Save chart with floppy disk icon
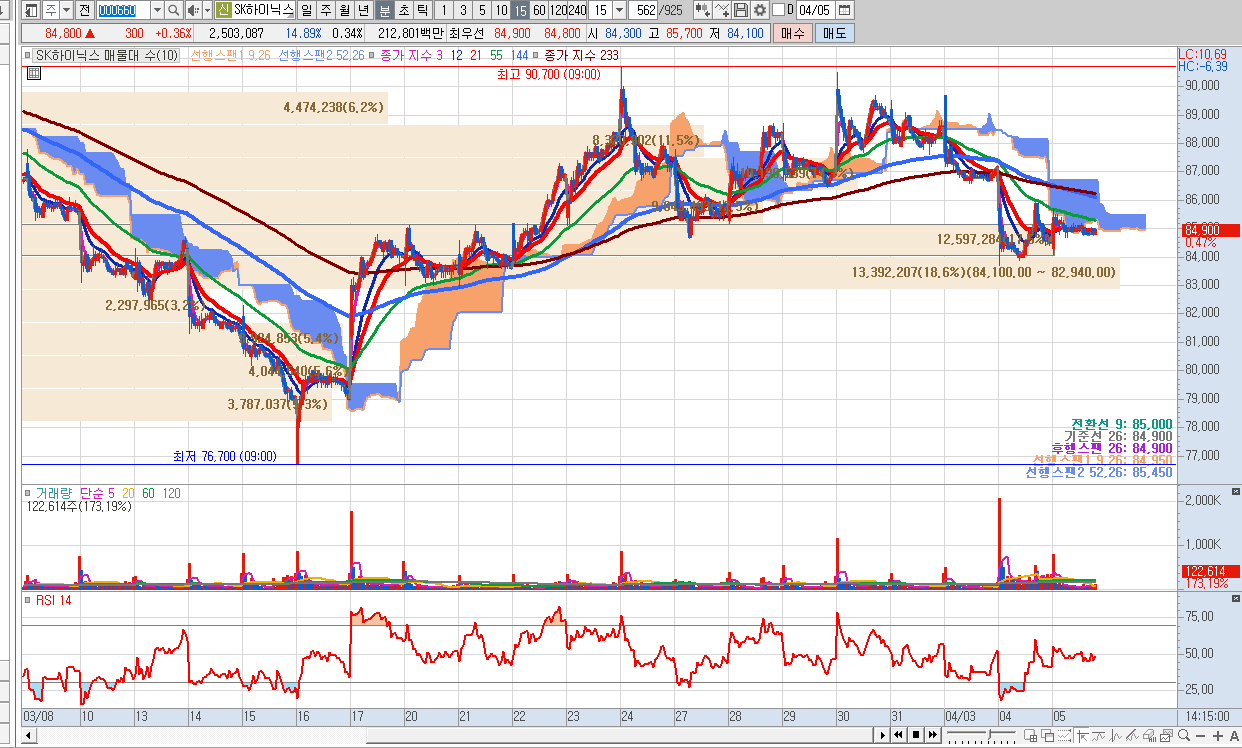This screenshot has width=1242, height=748. click(741, 10)
